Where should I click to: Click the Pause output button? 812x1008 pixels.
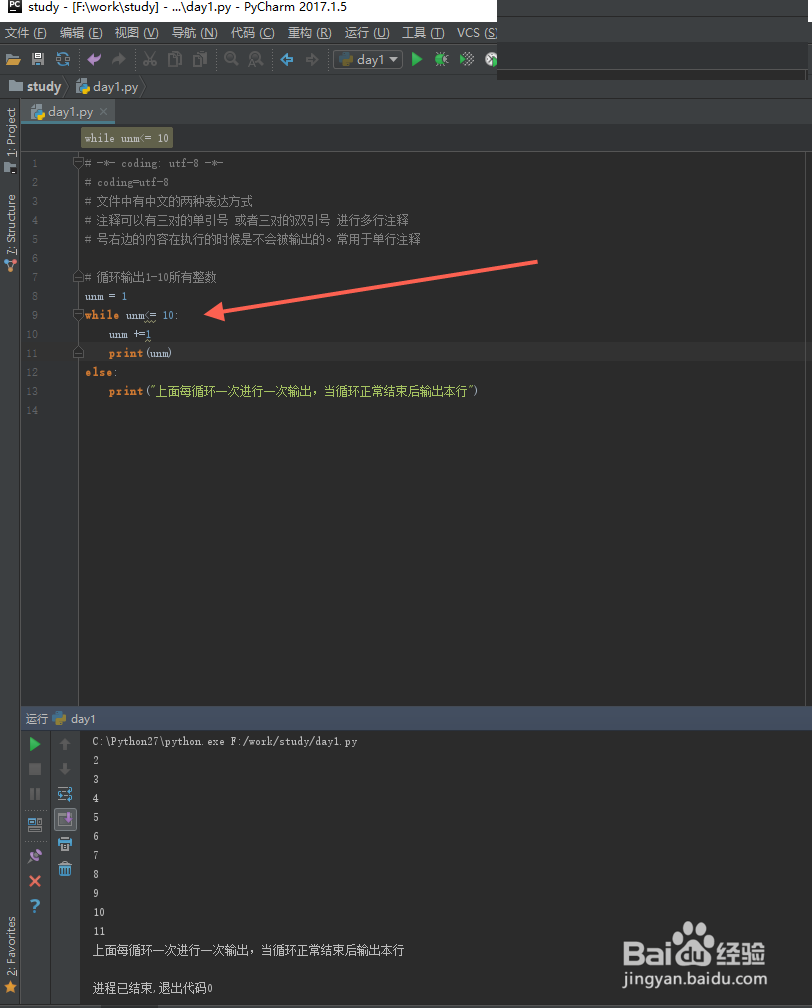[x=35, y=794]
